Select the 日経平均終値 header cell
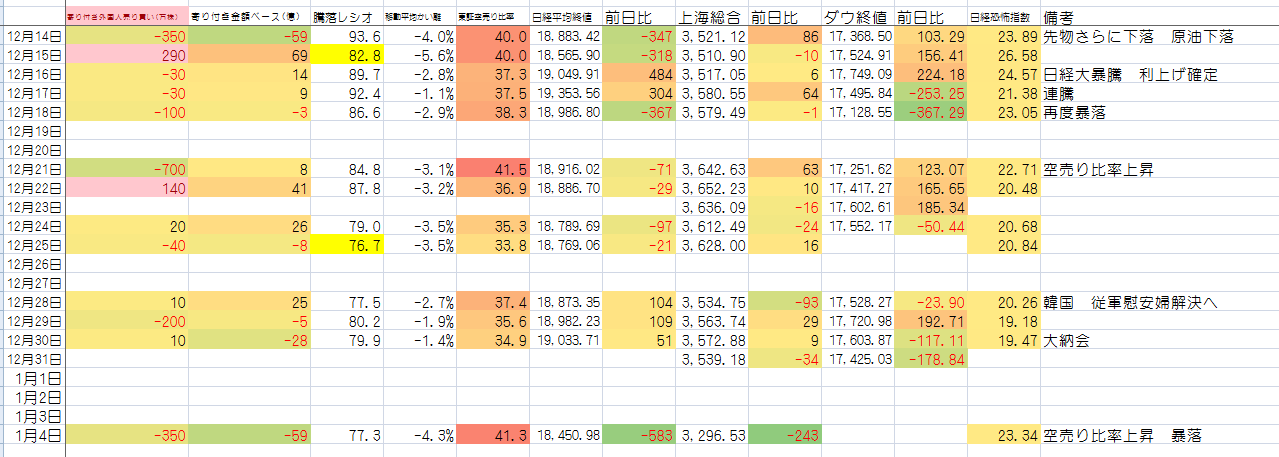Viewport: 1279px width, 457px height. 566,17
